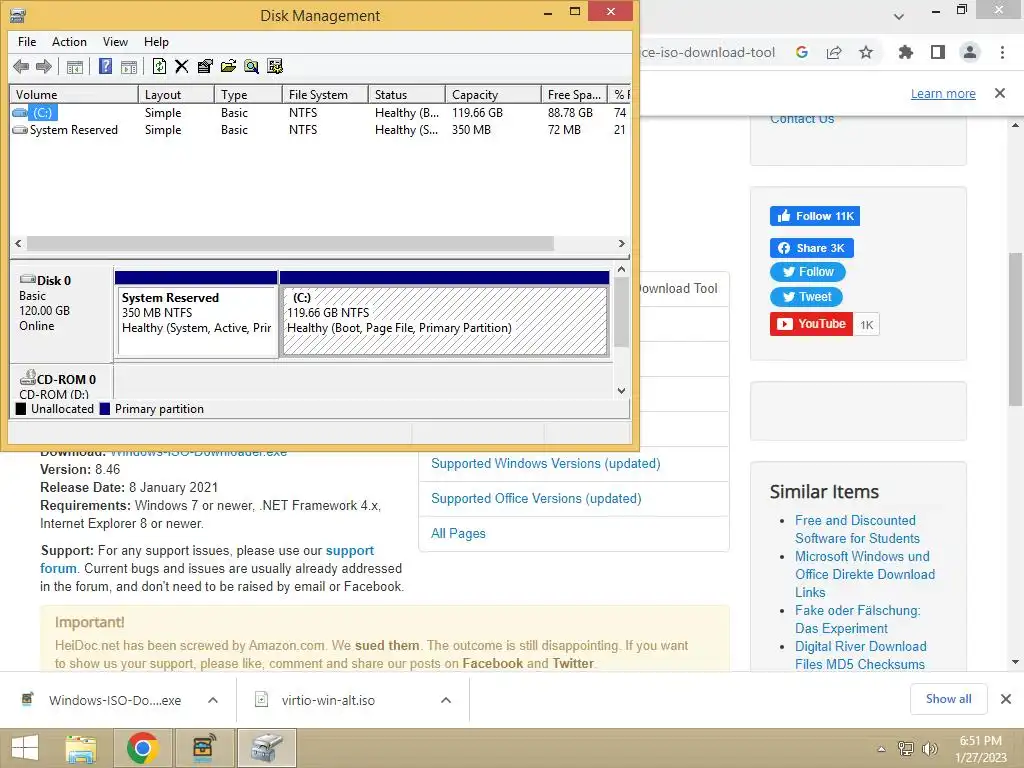Image resolution: width=1024 pixels, height=768 pixels.
Task: Sort by the File System column header
Action: (x=325, y=95)
